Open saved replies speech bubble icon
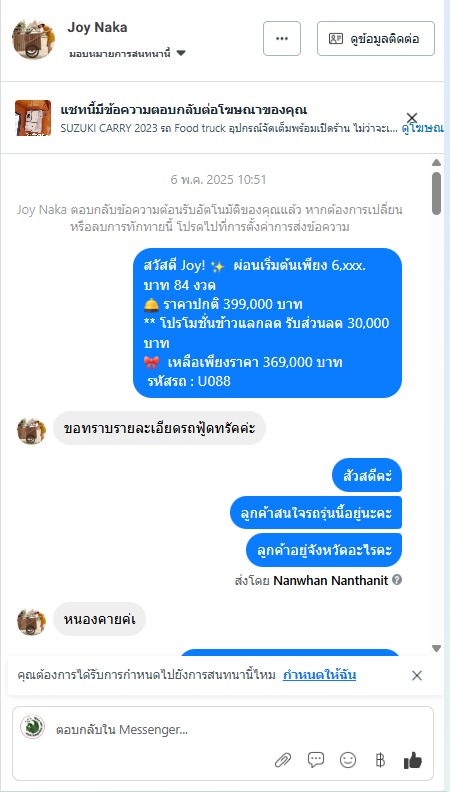 coord(316,760)
